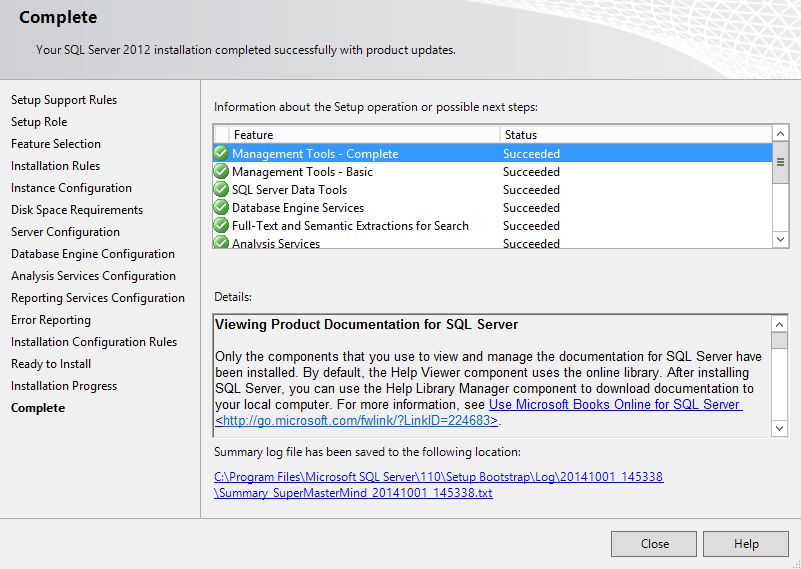
Task: Click check icon for Full-Text and Semantic Extractions
Action: point(221,226)
